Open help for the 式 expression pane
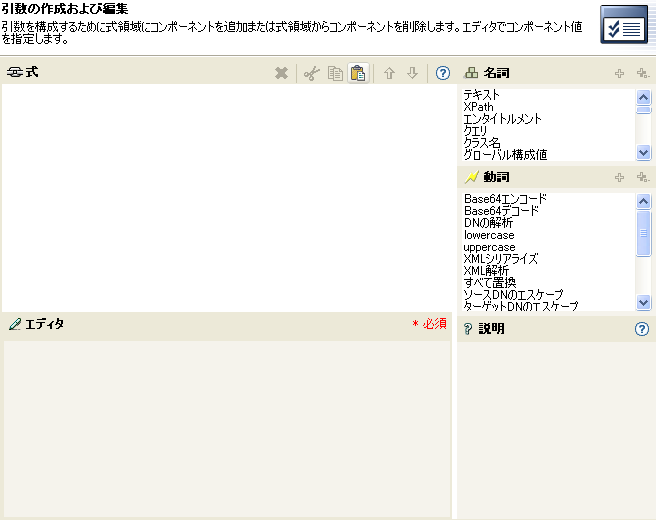 point(443,73)
